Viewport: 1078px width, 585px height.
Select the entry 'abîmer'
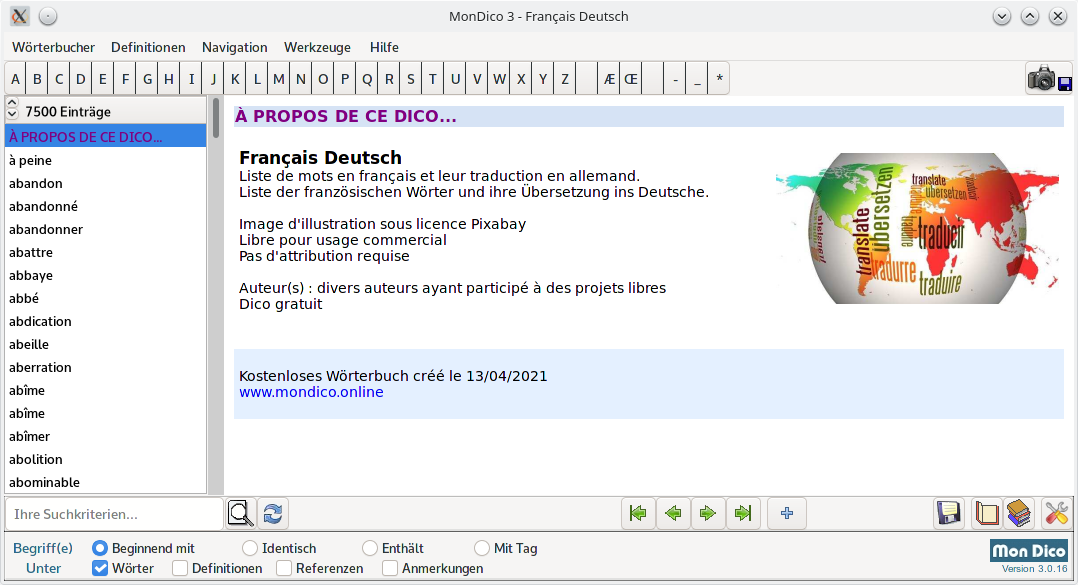(x=106, y=437)
